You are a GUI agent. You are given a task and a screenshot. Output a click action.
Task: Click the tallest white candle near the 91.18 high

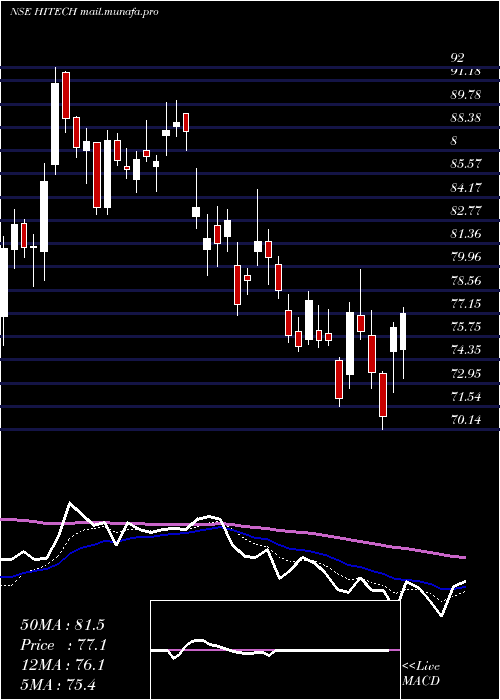(x=55, y=124)
